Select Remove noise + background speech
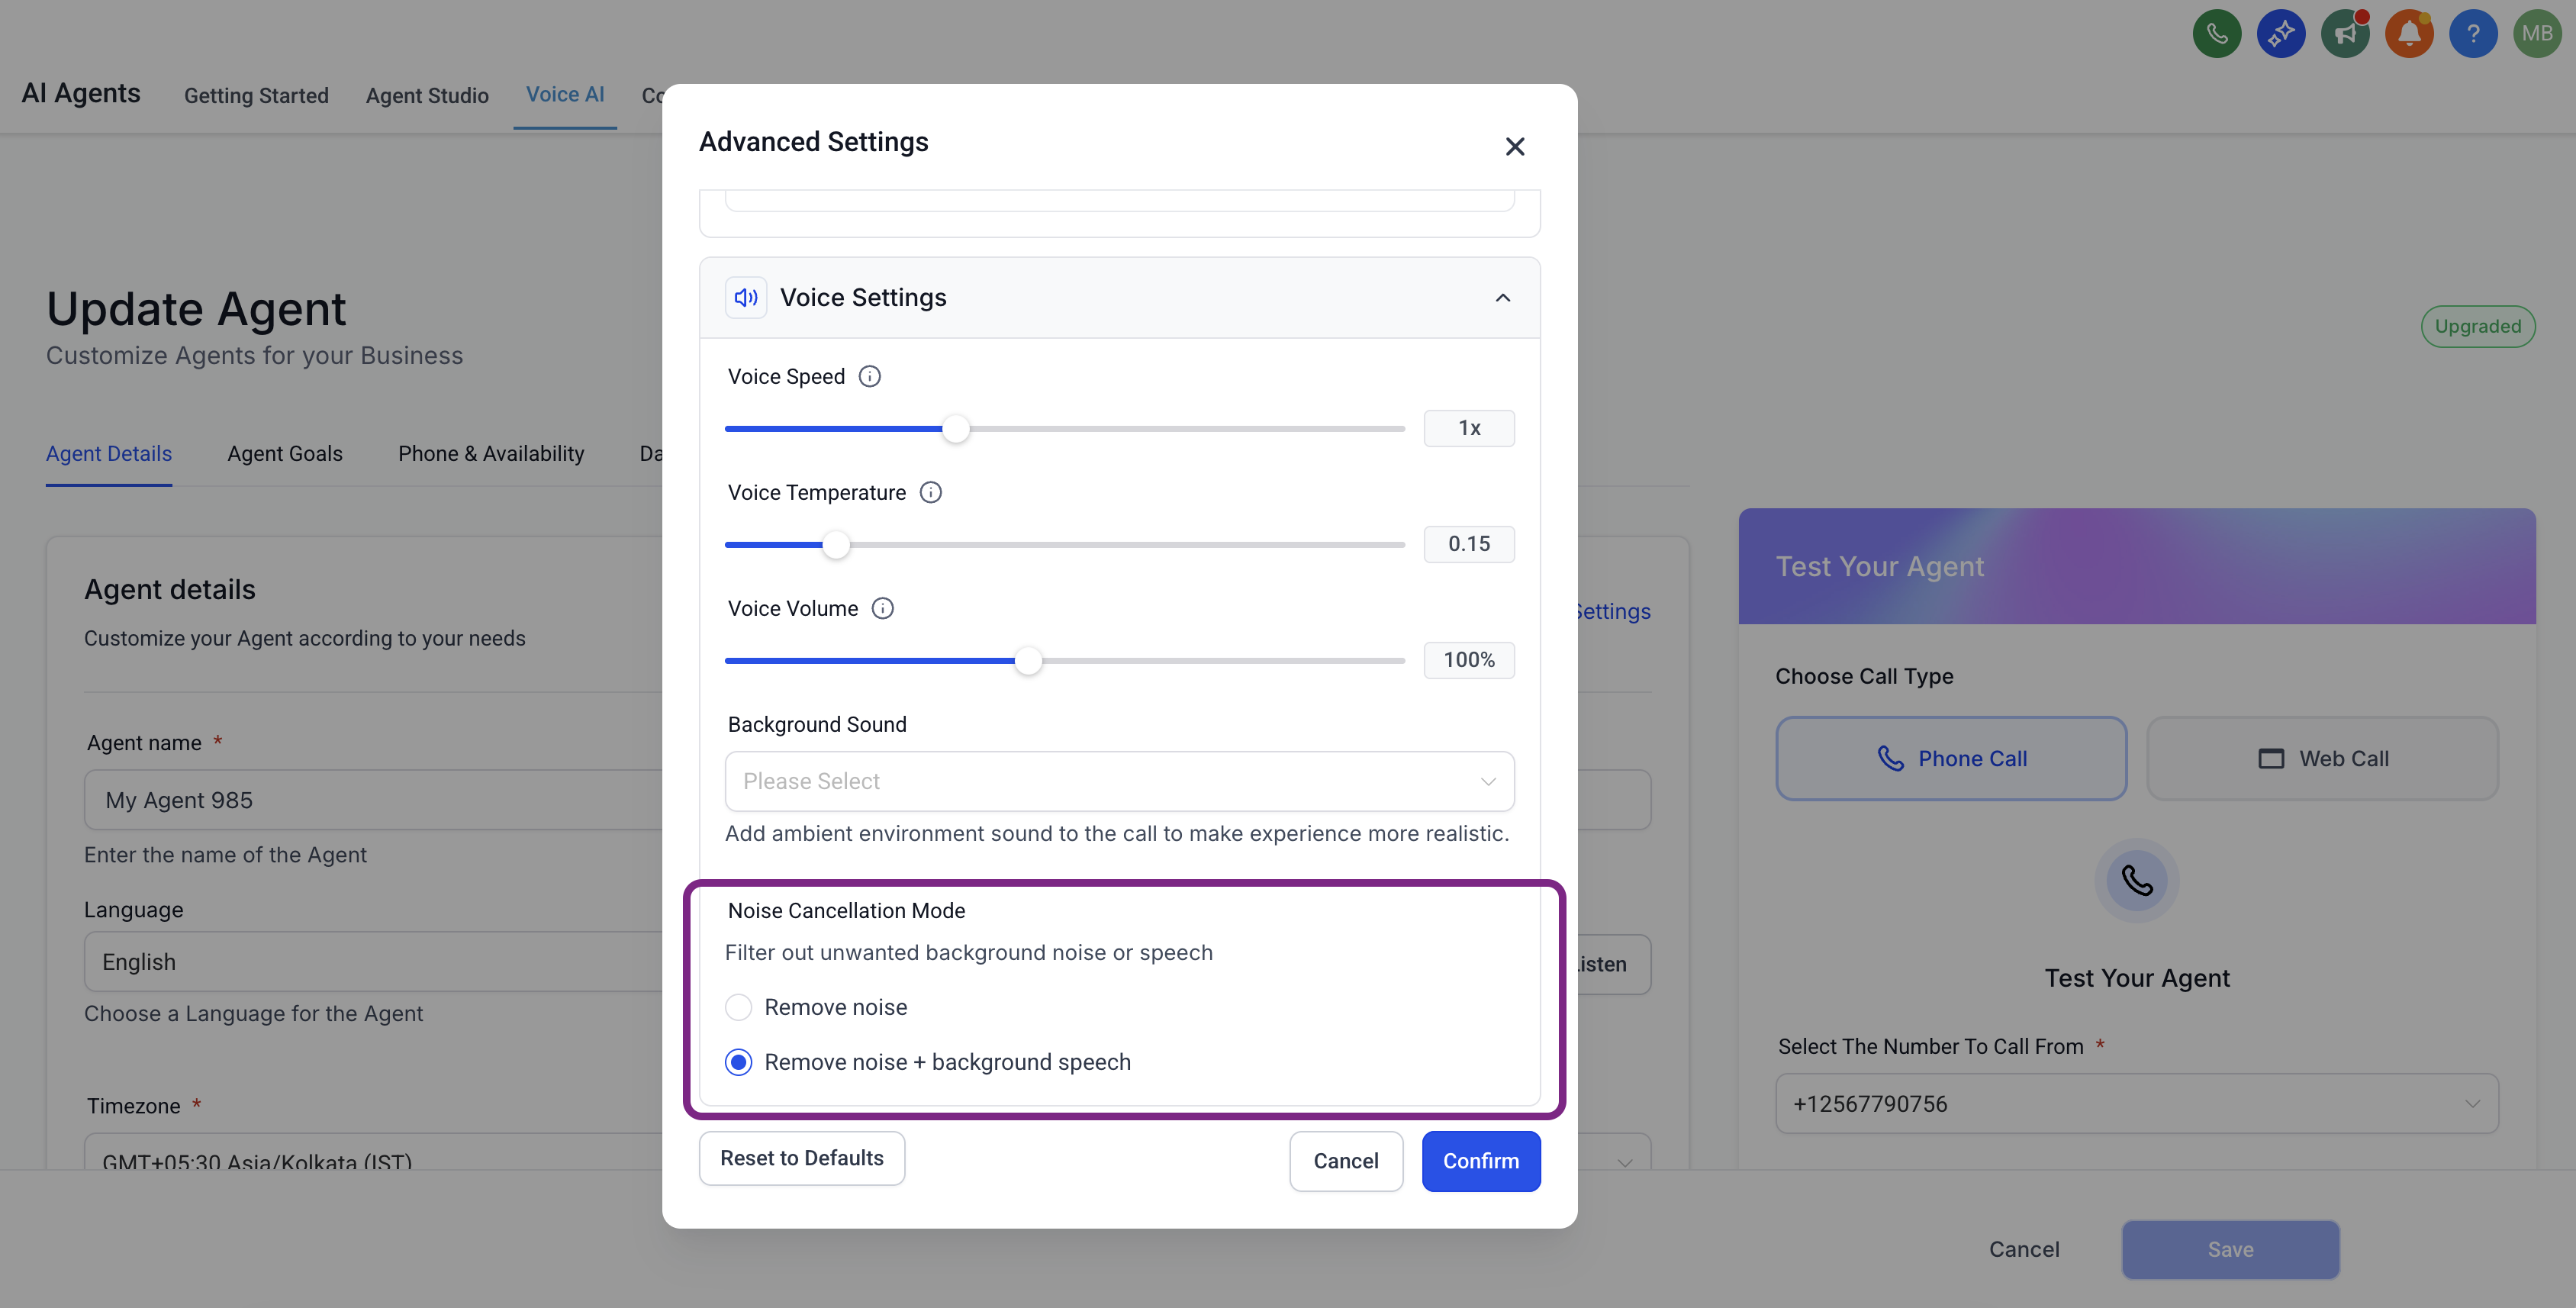Screen dimensions: 2576x1308 point(738,1062)
